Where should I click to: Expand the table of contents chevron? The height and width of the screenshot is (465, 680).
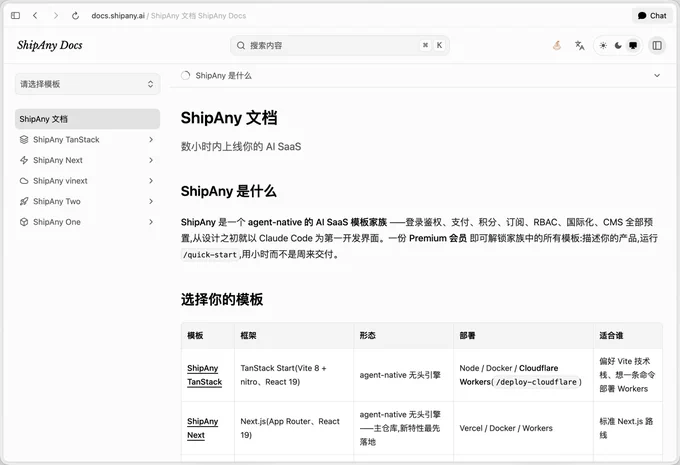[x=657, y=75]
